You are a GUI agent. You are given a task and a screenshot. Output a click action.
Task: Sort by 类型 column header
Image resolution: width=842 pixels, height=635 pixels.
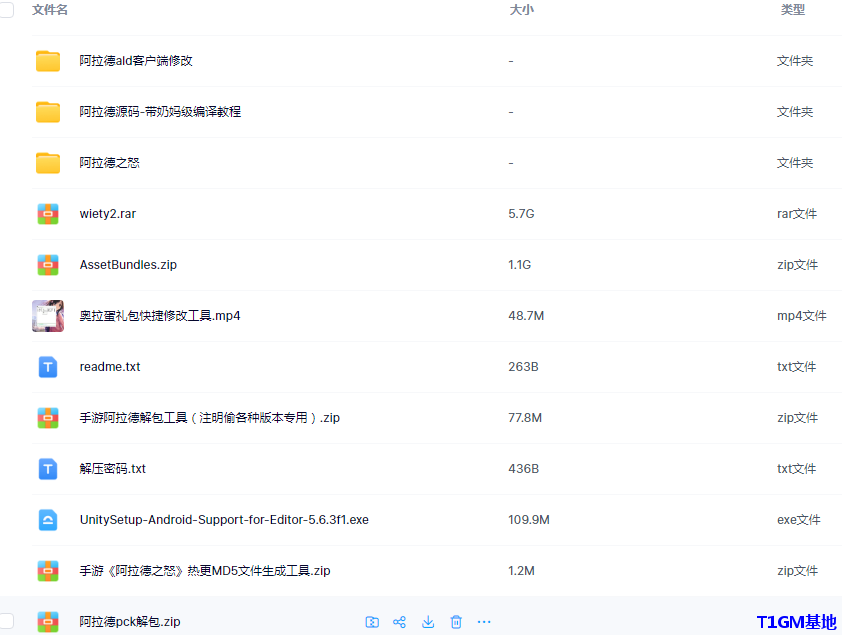point(793,10)
